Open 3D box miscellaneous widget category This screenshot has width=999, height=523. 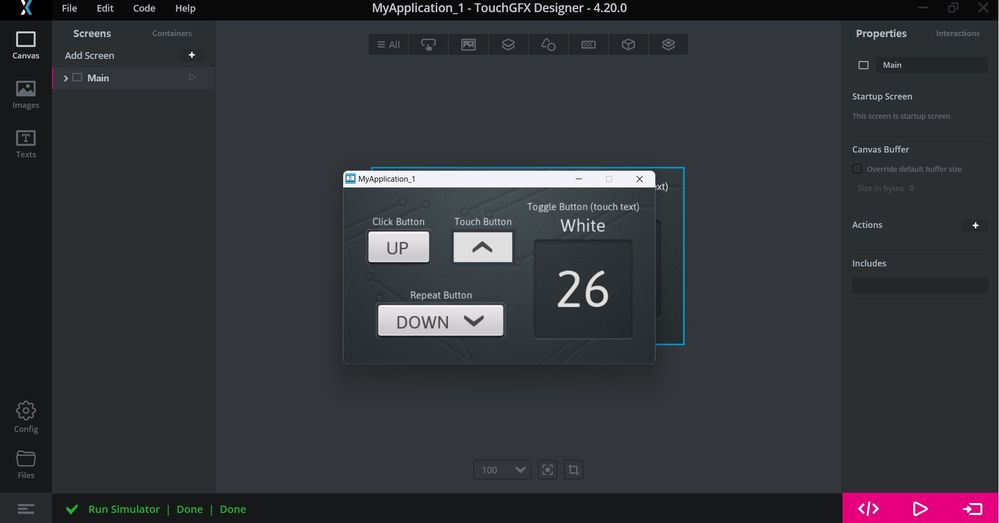click(628, 45)
